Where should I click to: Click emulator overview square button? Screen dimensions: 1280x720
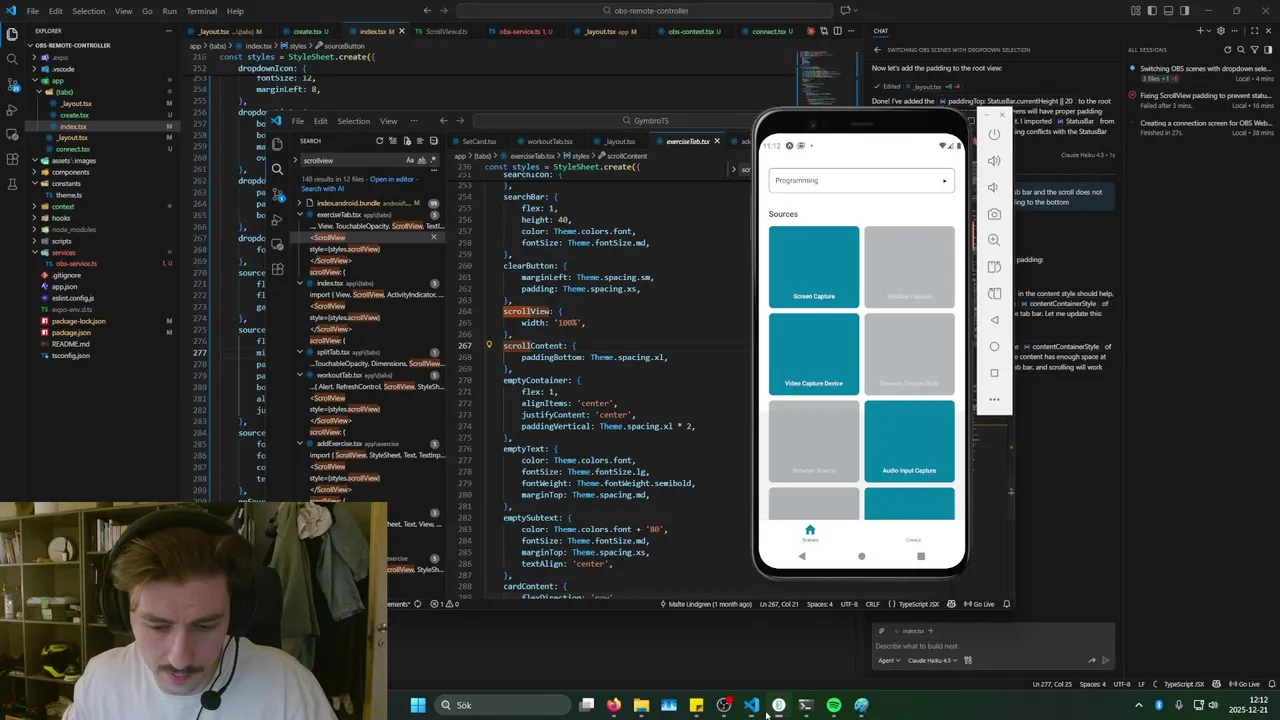click(994, 373)
